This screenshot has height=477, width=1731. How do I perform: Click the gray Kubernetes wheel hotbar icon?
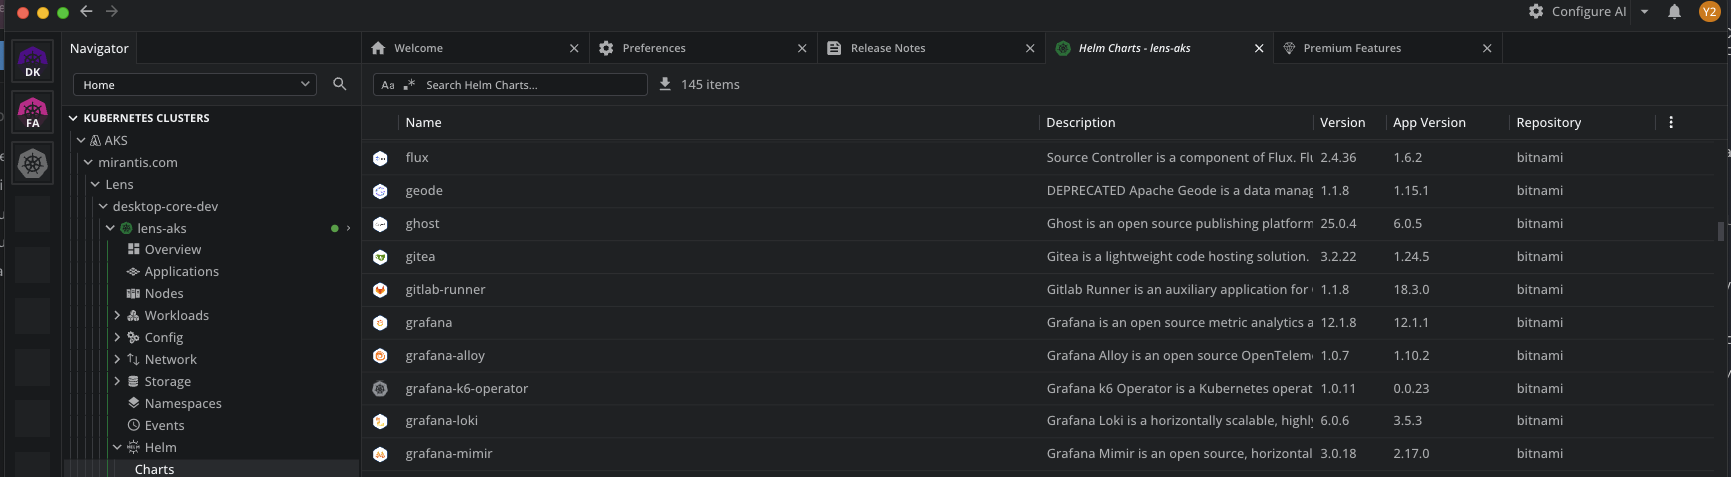pyautogui.click(x=32, y=163)
